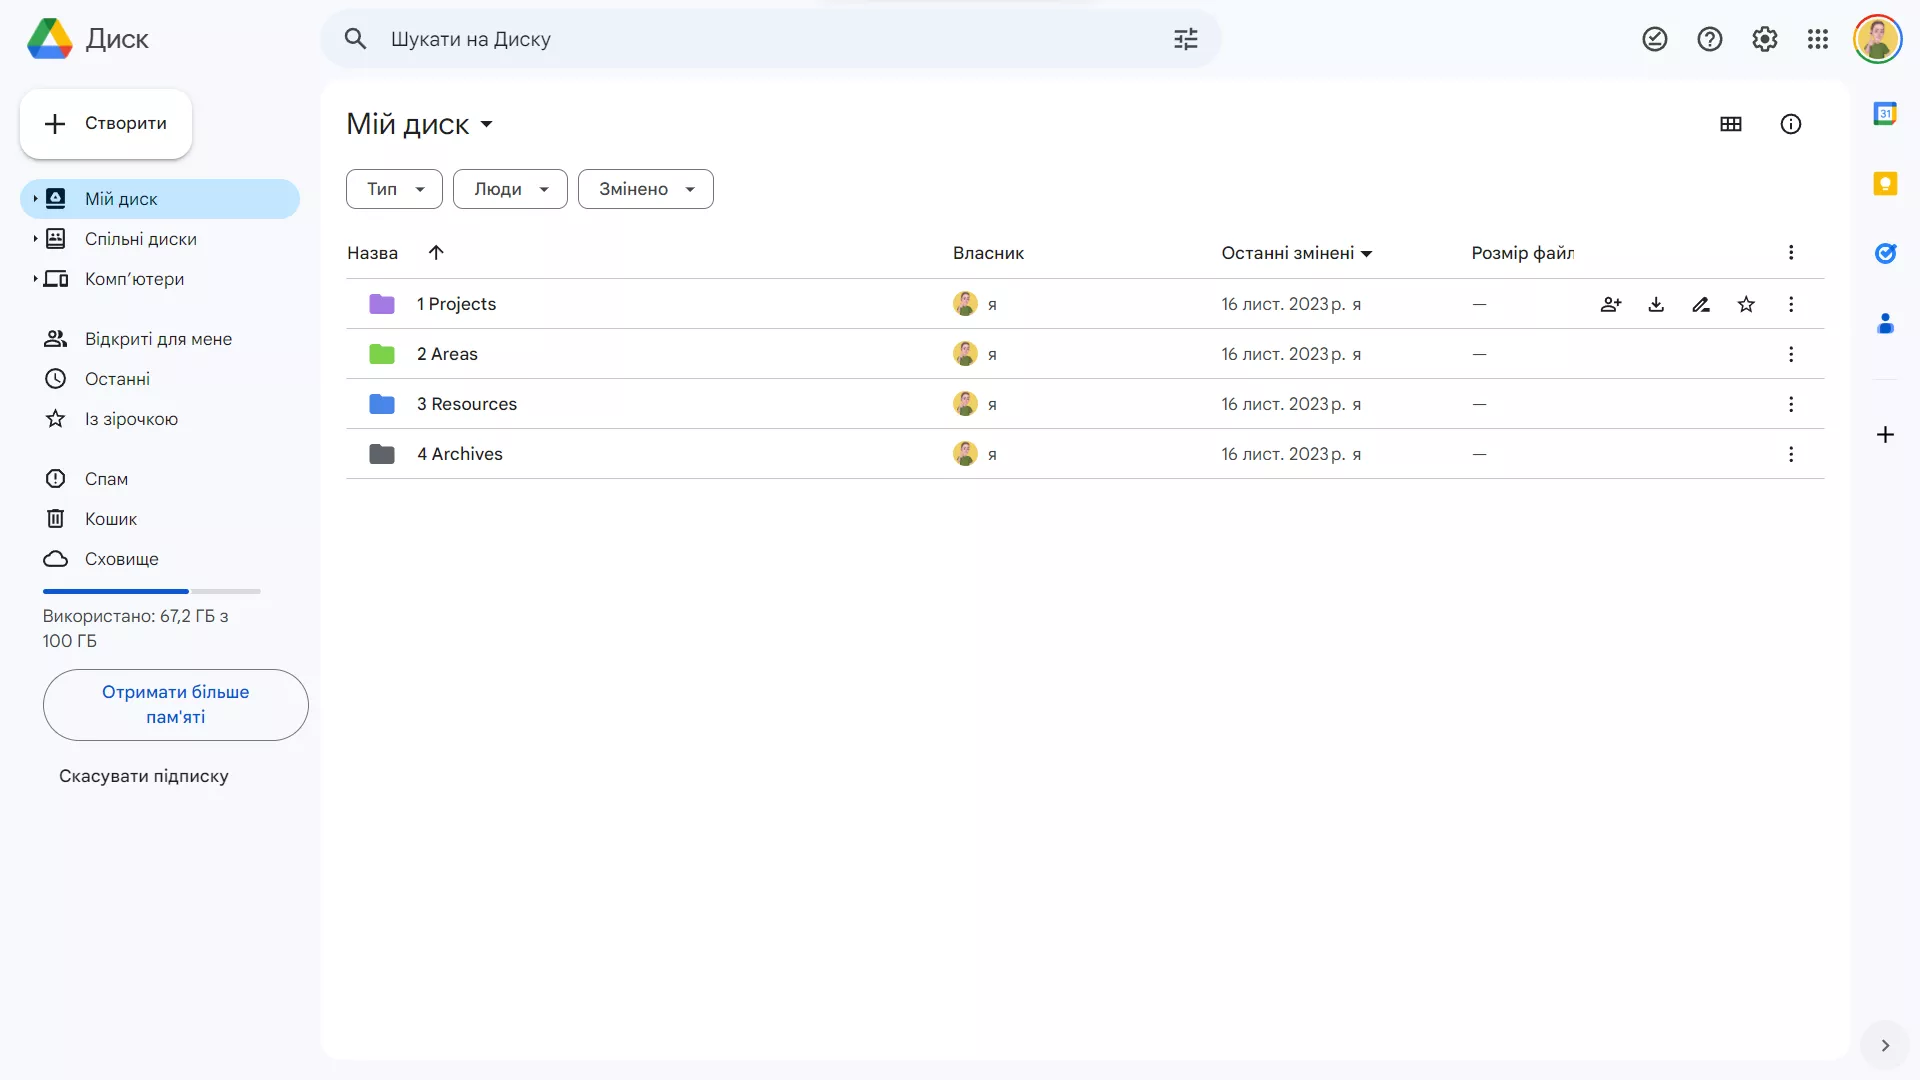Click the share icon on 1 Projects row
Screen dimensions: 1920x1080
point(1610,304)
